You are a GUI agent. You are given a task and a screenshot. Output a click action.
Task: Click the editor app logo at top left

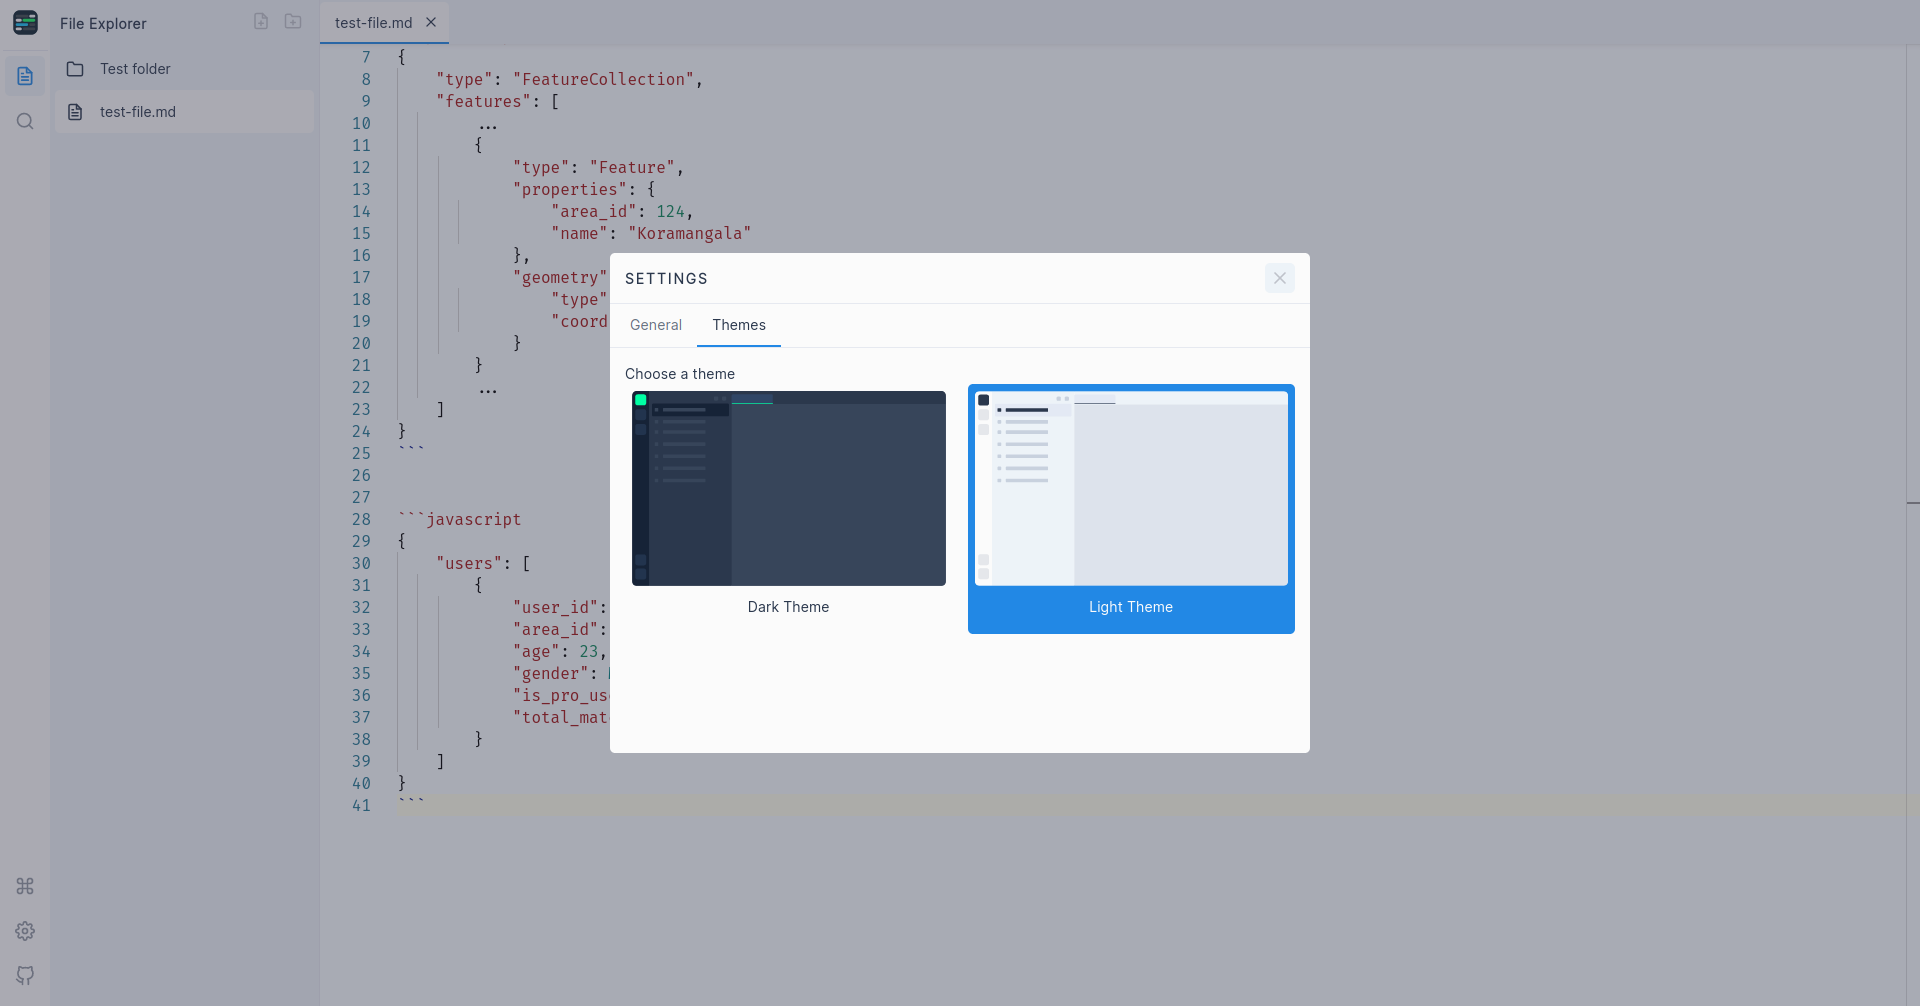26,22
